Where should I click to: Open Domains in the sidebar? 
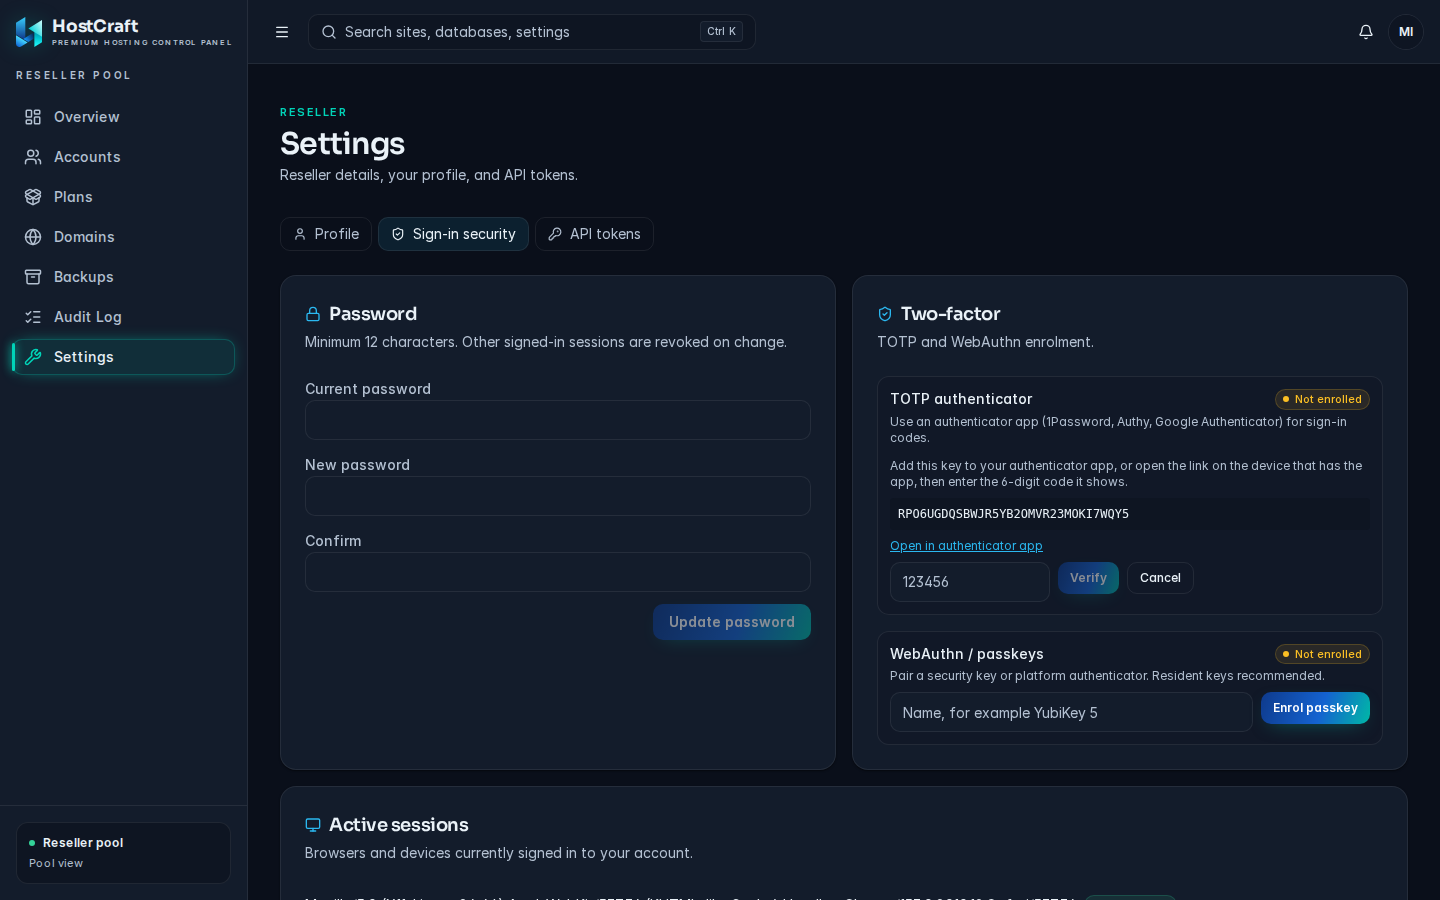(124, 237)
